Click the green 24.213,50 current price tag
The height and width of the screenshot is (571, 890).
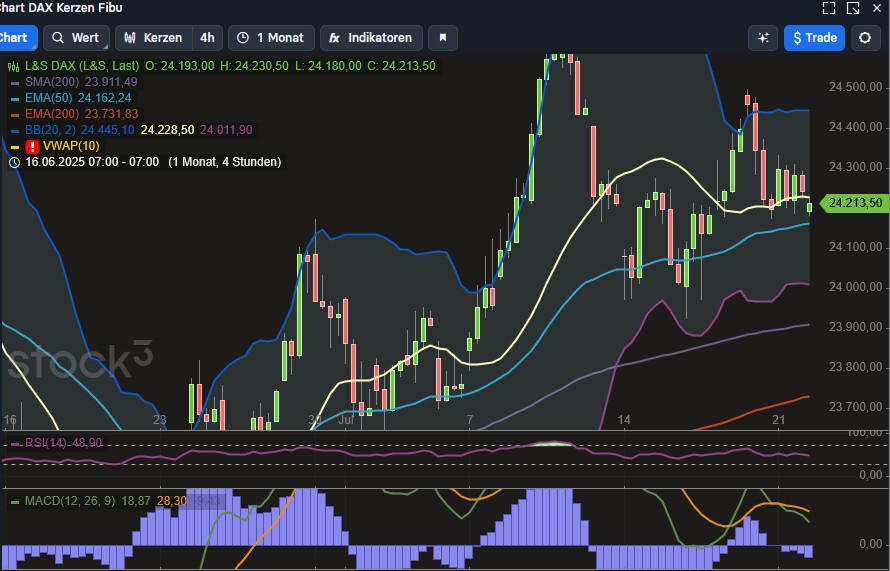tap(854, 203)
